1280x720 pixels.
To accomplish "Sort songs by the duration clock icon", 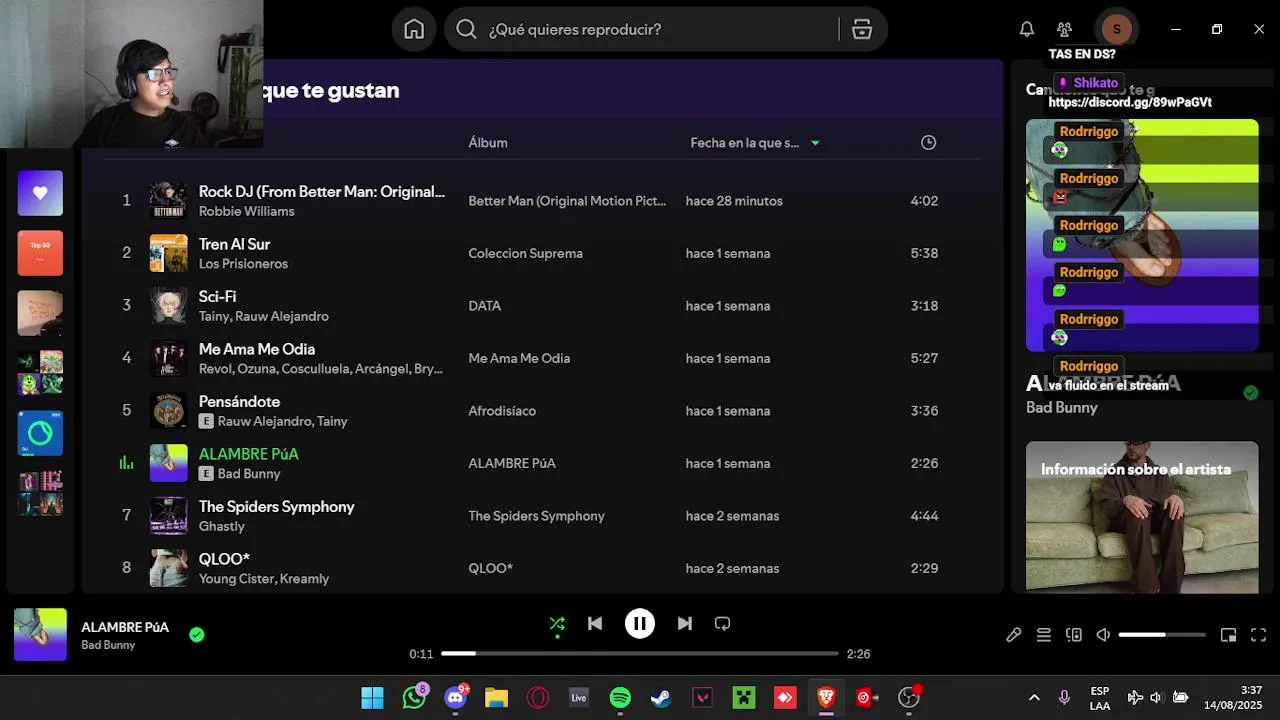I will coord(928,143).
